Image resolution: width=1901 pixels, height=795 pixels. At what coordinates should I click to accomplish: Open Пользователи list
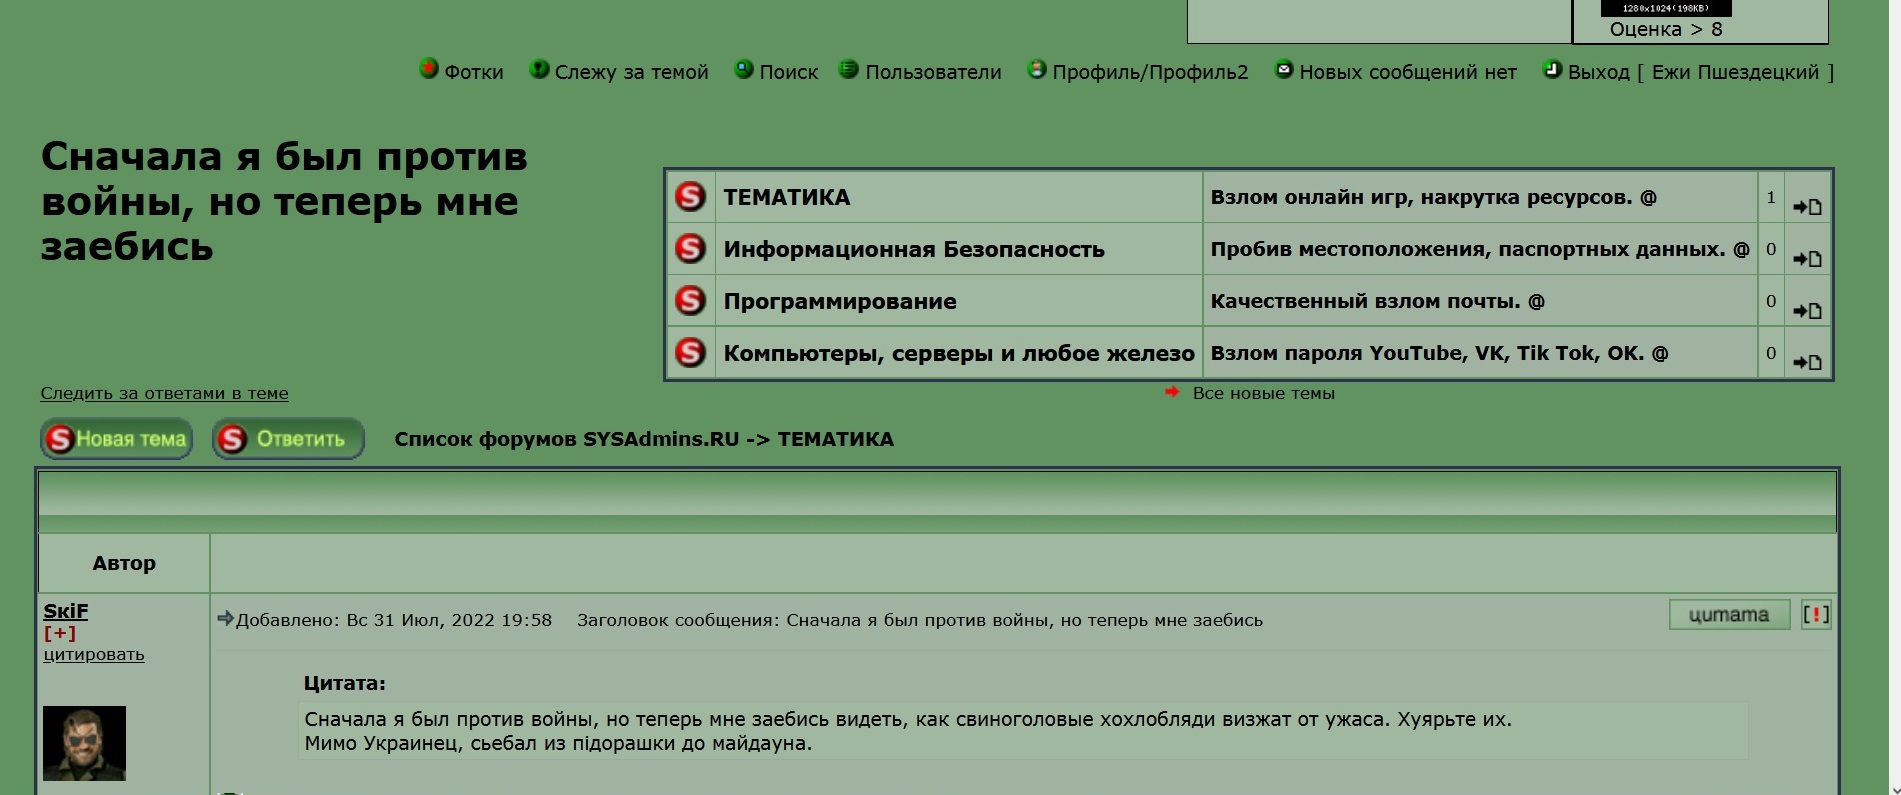pos(933,72)
